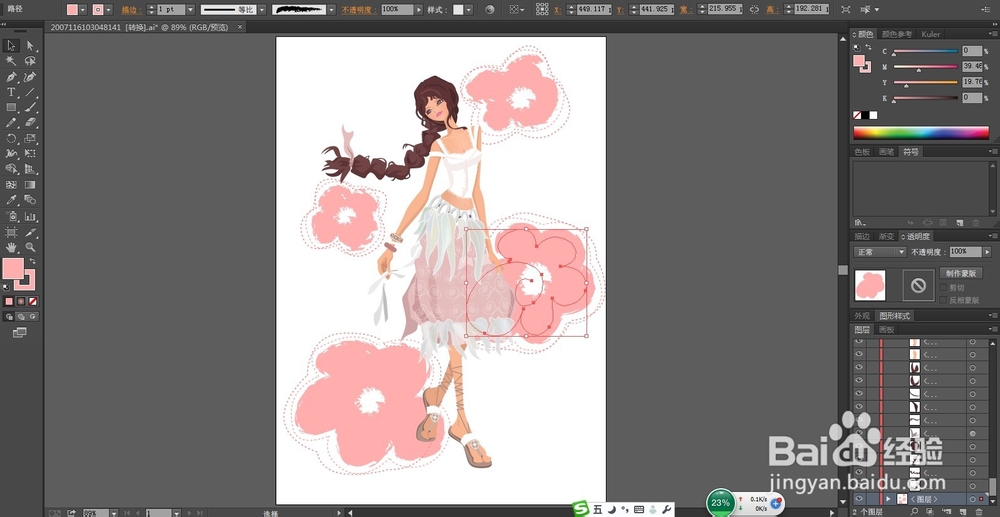Click the 制作蒙版 (Make Mask) button
Image resolution: width=1000 pixels, height=517 pixels.
961,273
